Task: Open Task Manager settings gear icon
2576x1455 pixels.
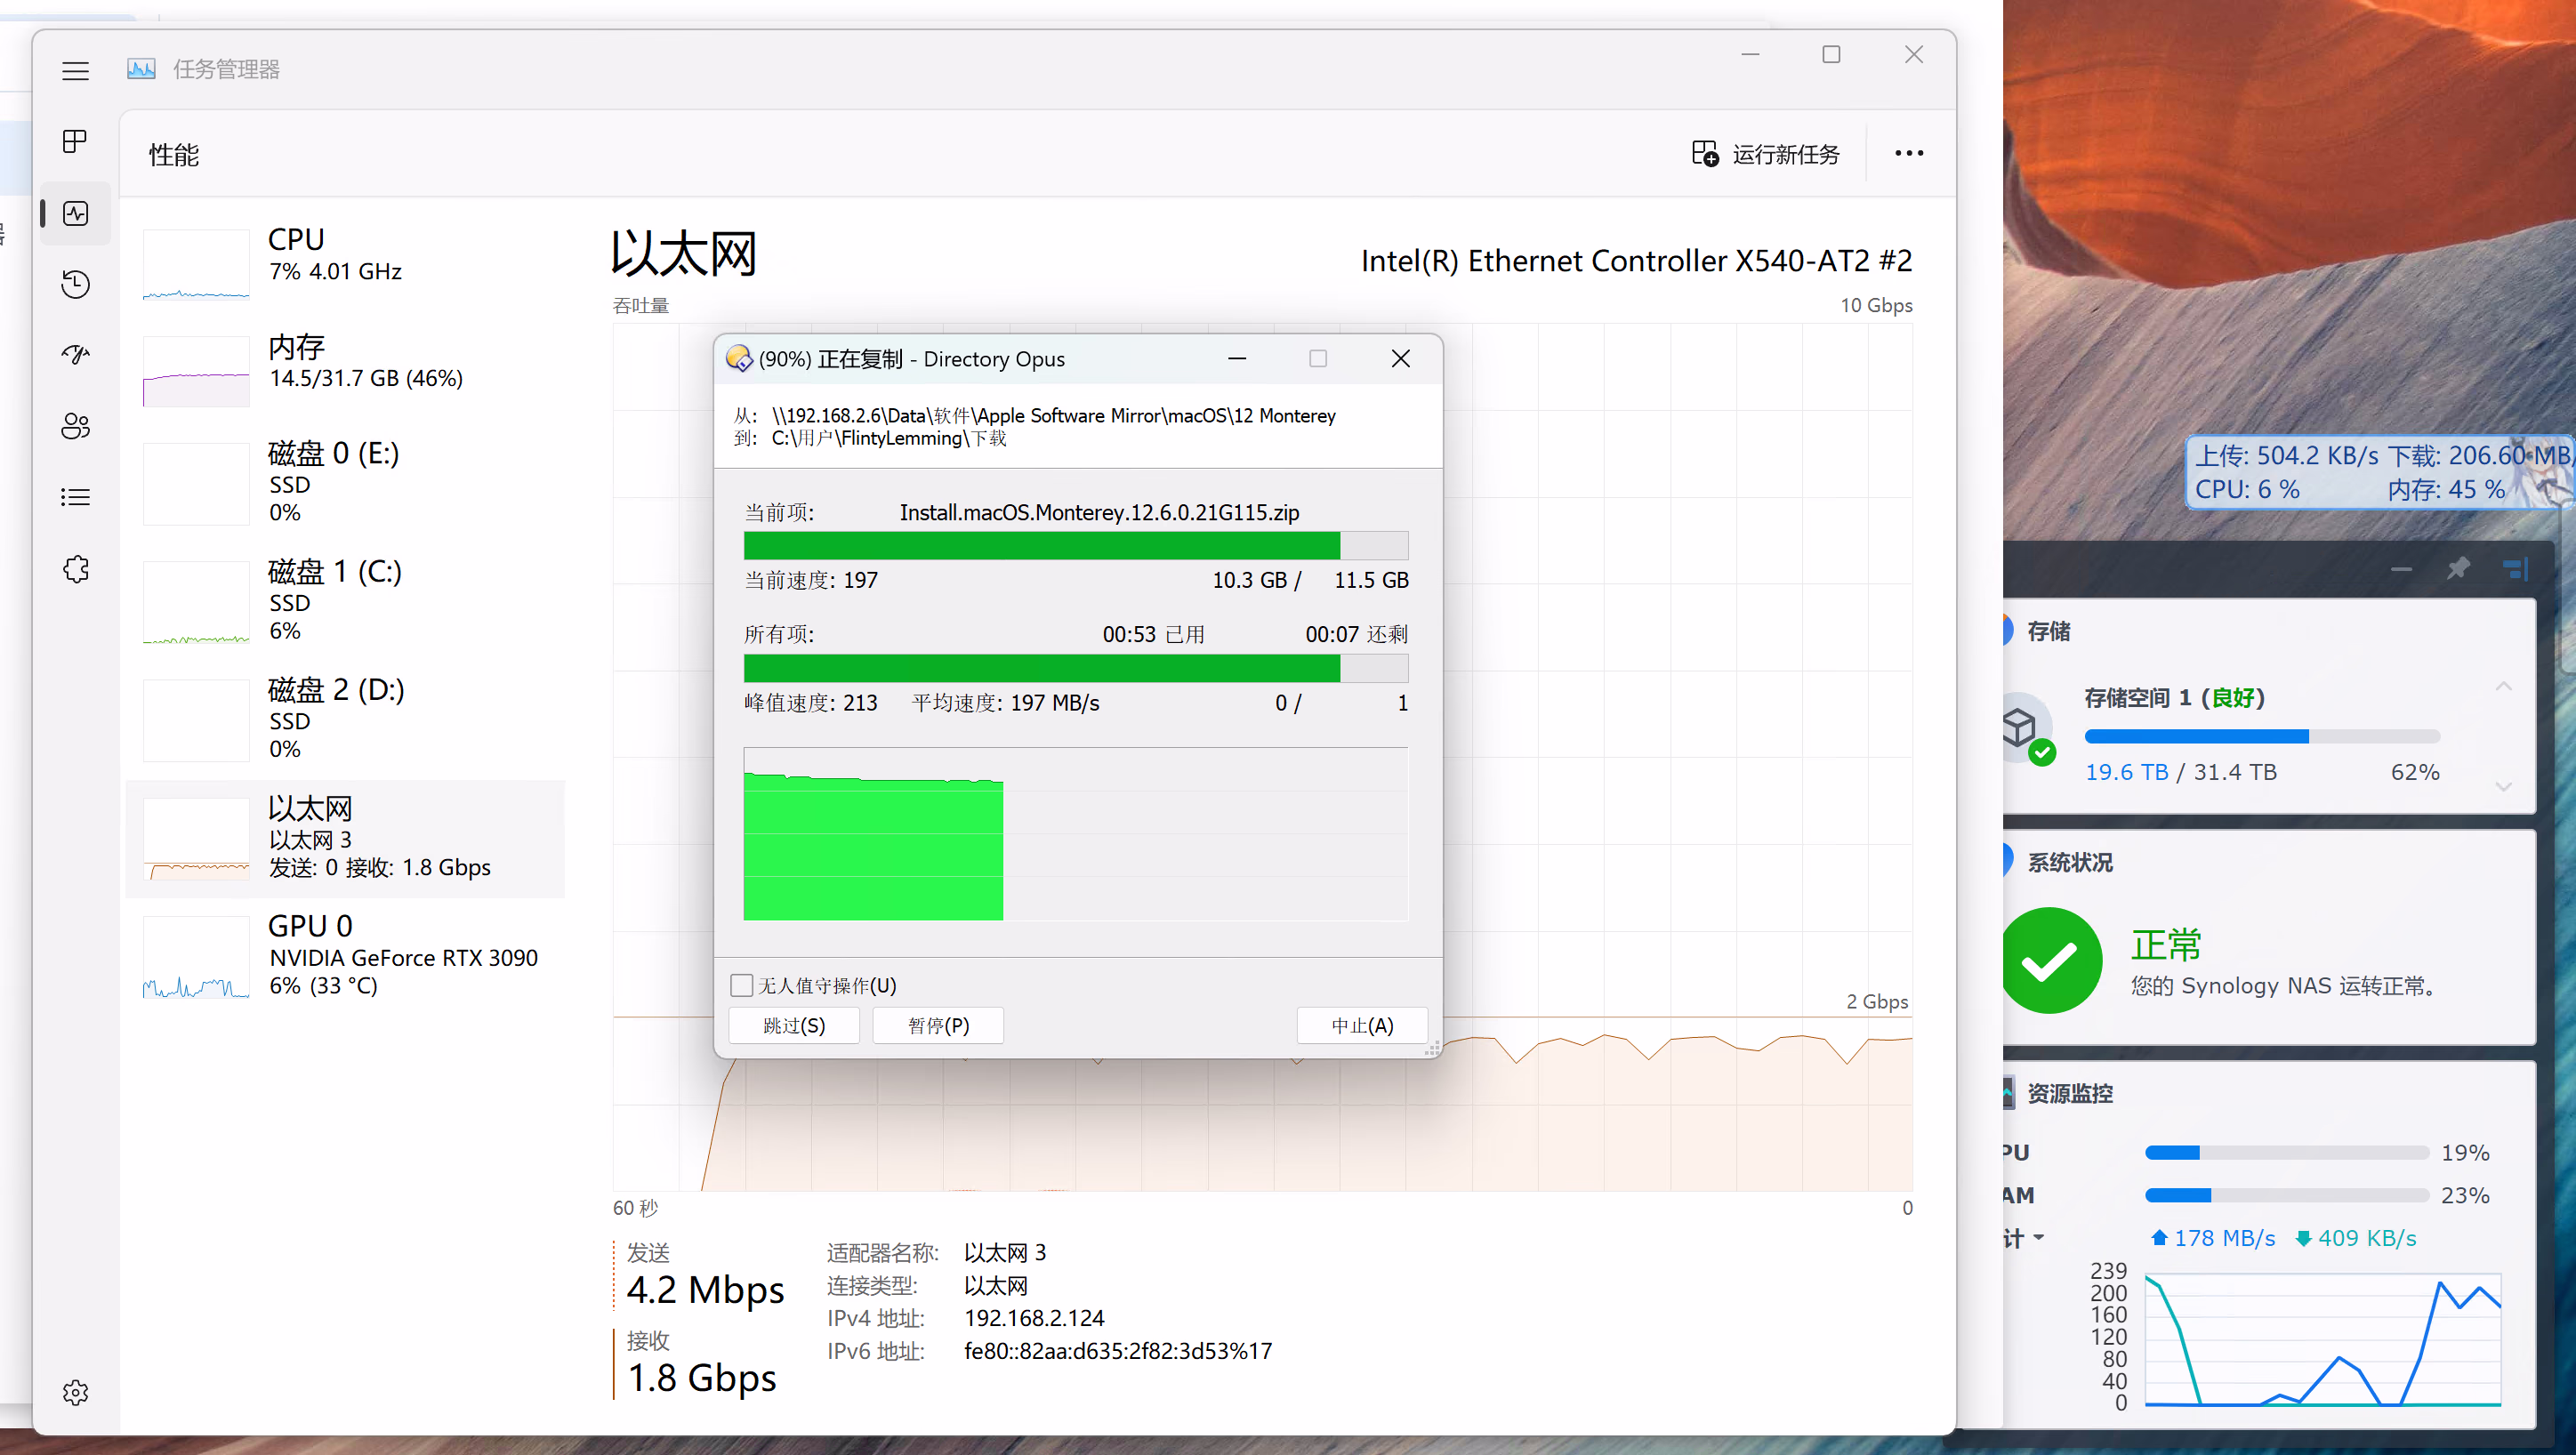Action: point(75,1392)
